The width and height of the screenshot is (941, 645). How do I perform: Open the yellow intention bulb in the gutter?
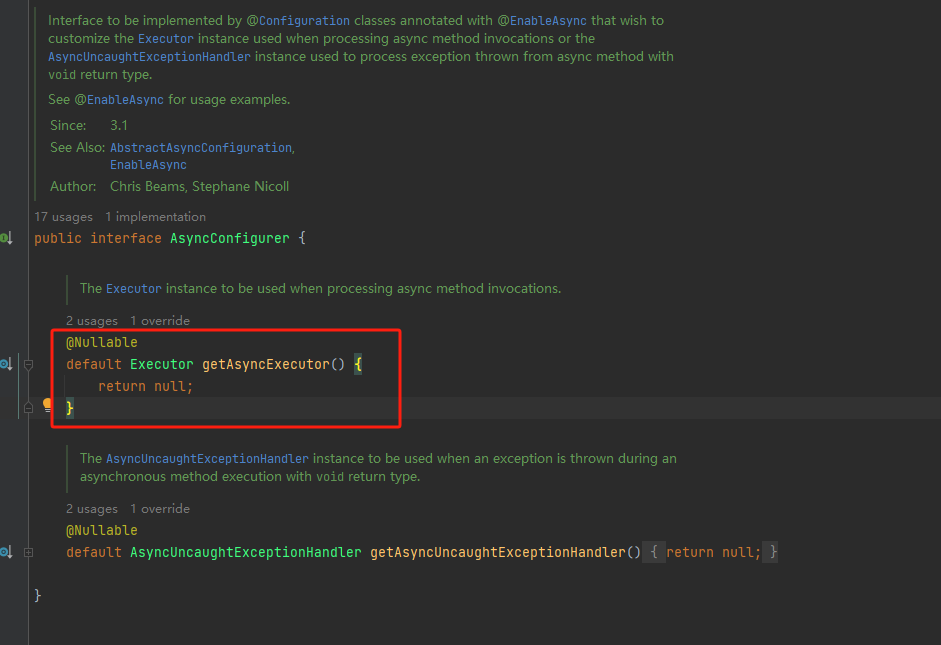47,407
